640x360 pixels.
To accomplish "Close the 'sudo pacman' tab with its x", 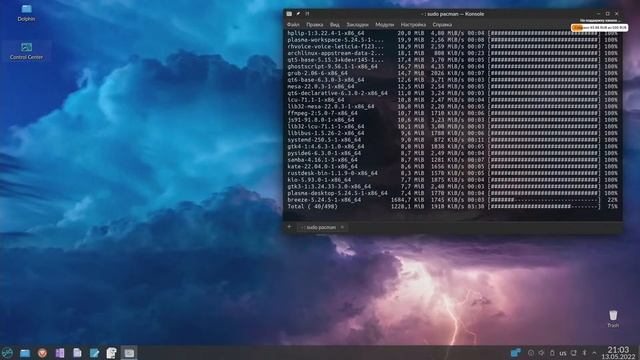I will 342,227.
